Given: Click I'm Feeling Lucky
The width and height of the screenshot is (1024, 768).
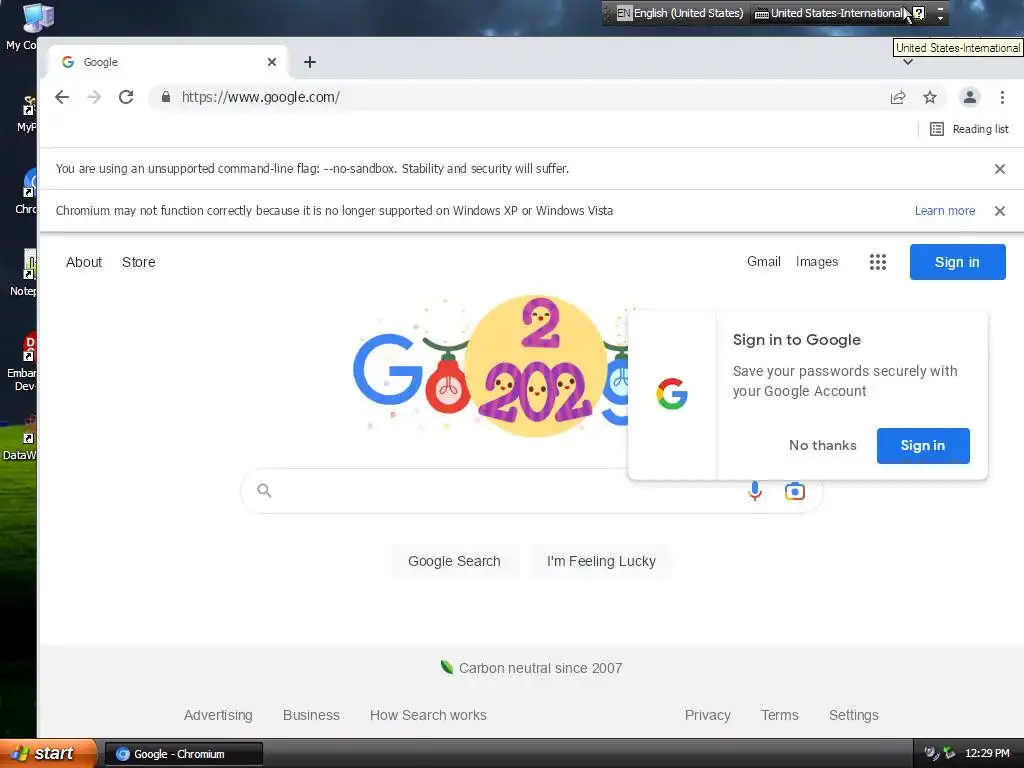Looking at the screenshot, I should coord(601,561).
